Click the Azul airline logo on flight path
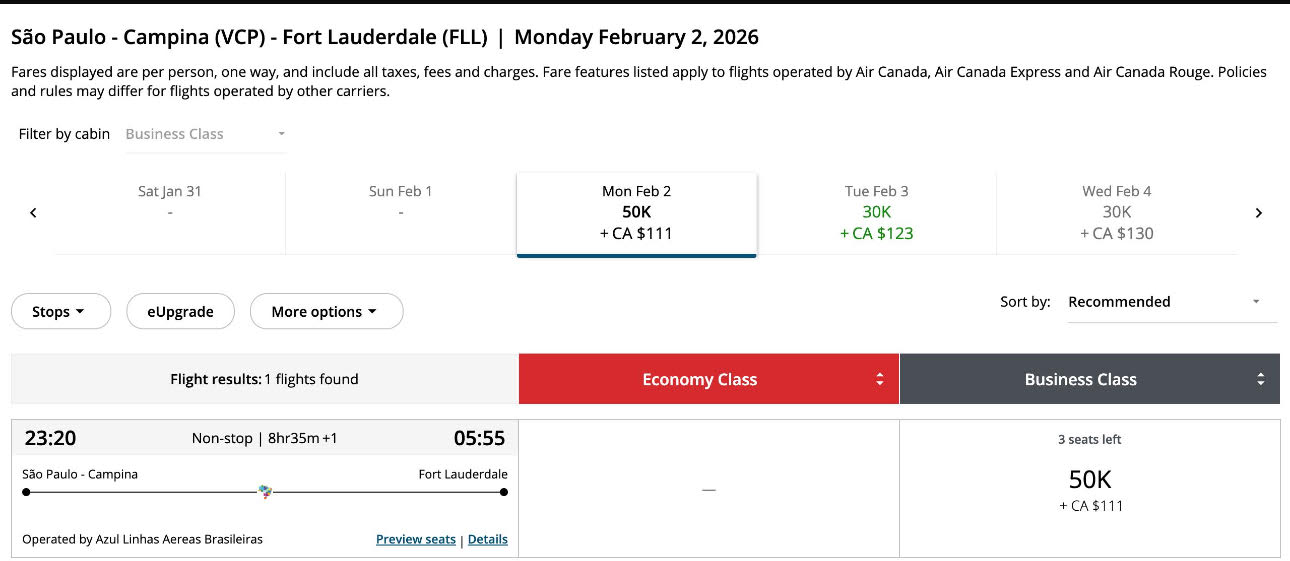This screenshot has height=561, width=1290. pyautogui.click(x=265, y=491)
